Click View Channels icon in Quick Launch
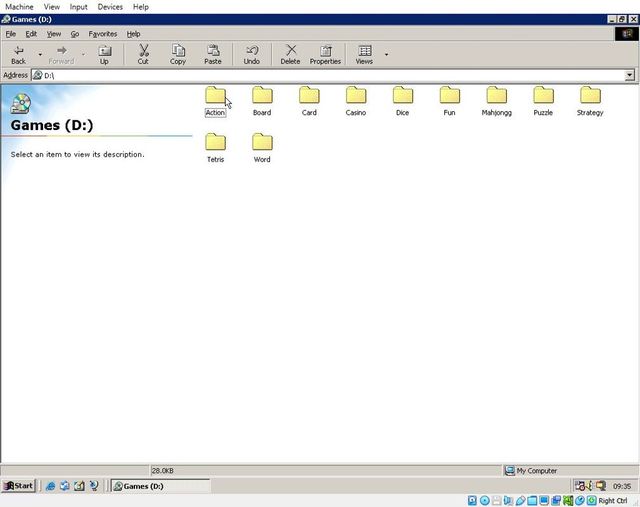 [x=94, y=486]
